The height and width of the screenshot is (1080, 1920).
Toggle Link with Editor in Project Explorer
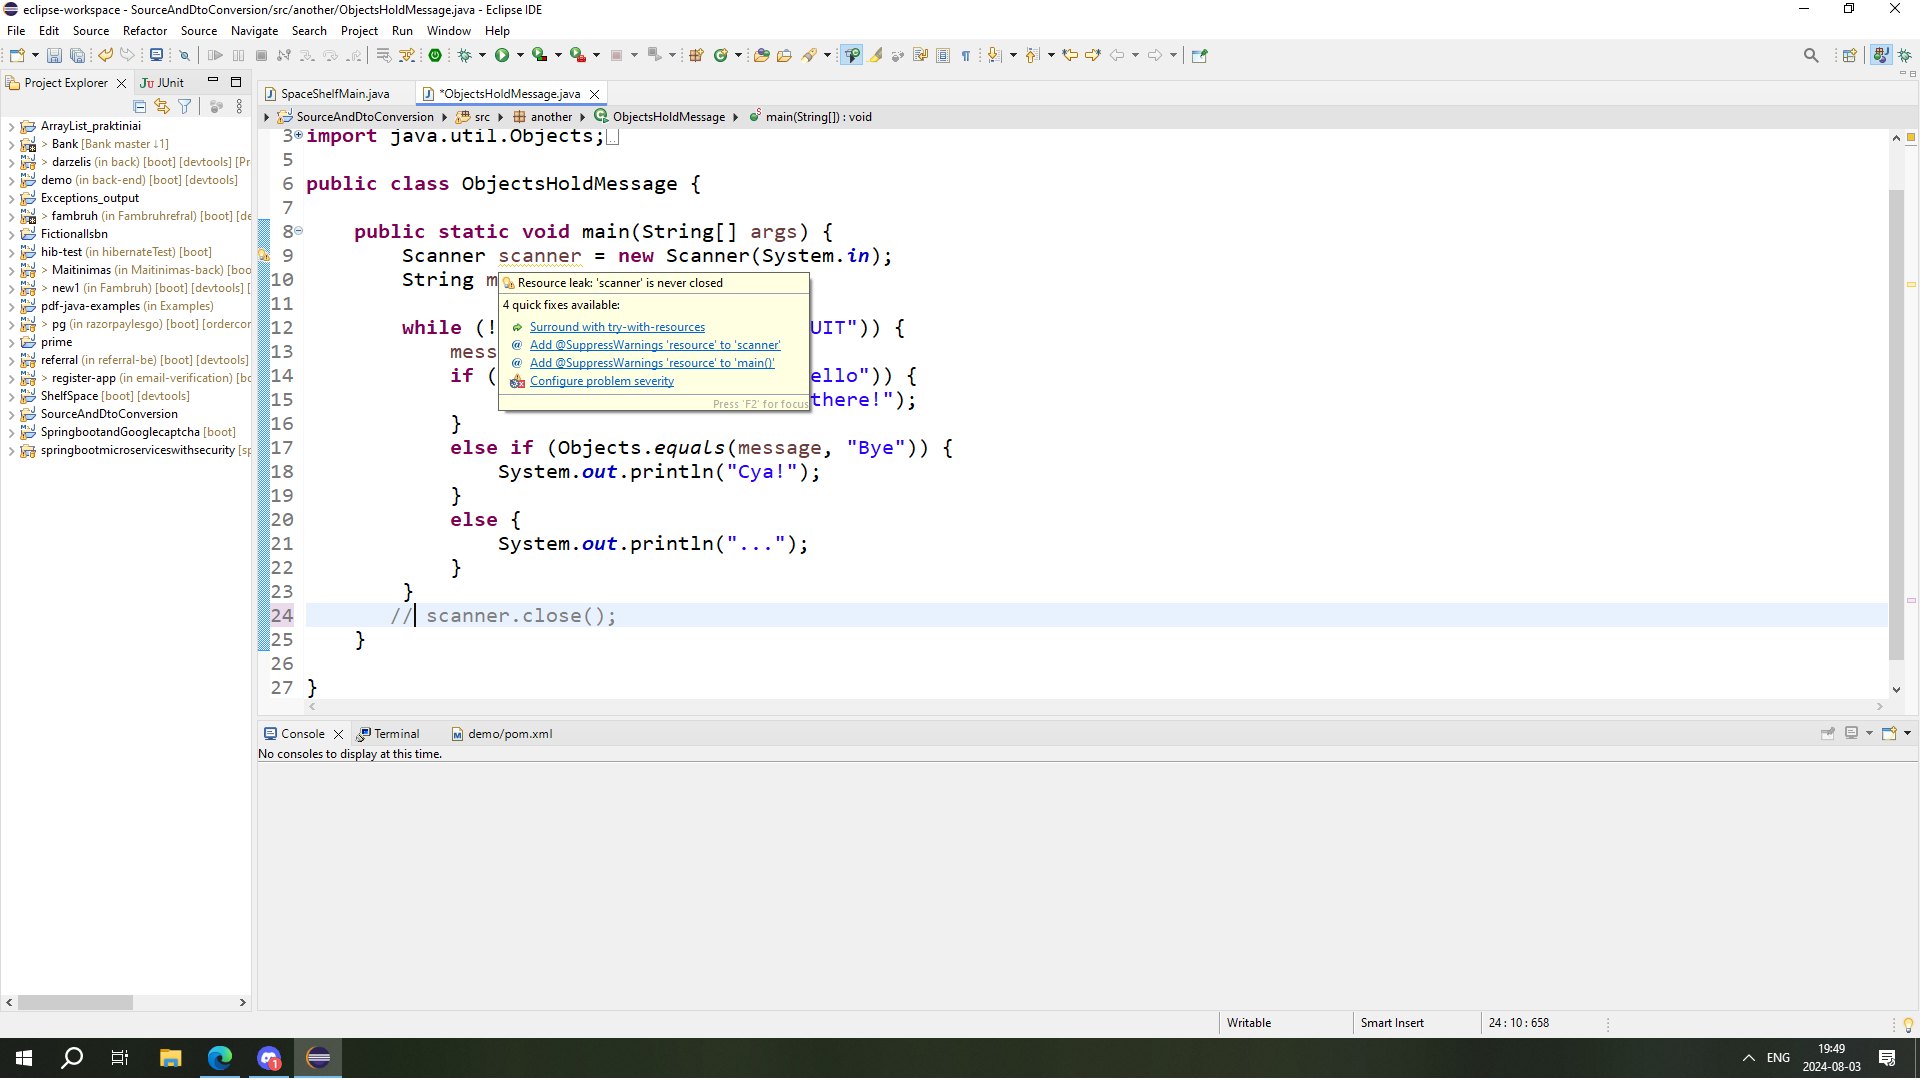162,106
